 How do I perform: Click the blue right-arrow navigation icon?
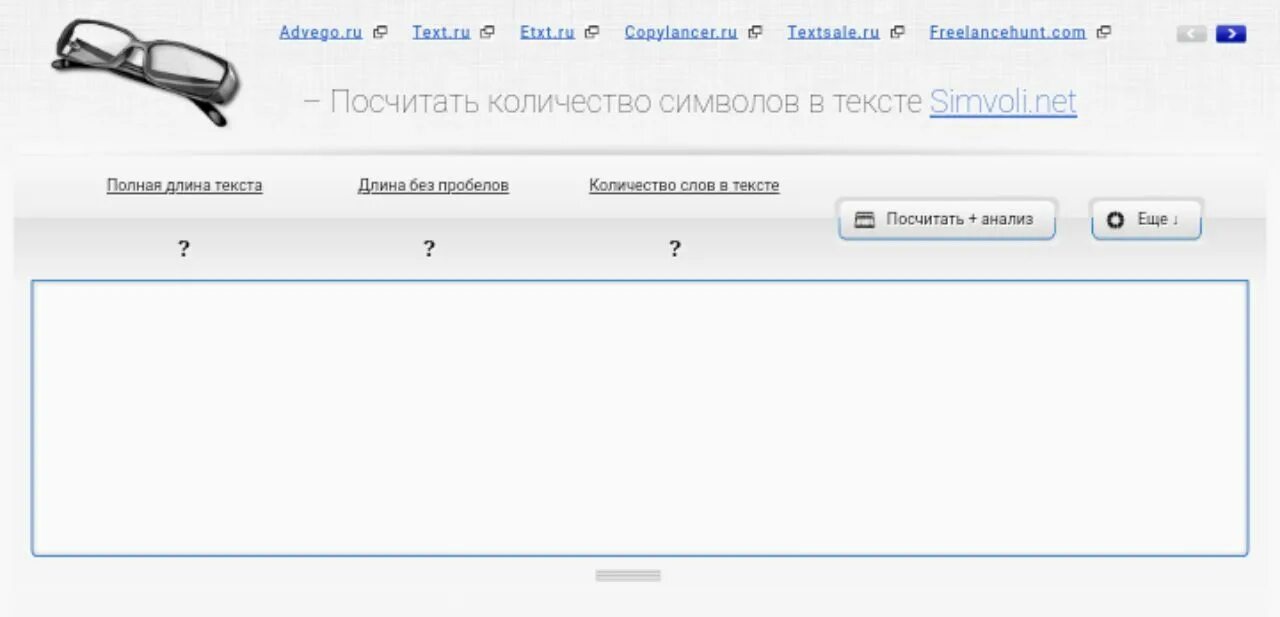pyautogui.click(x=1231, y=33)
